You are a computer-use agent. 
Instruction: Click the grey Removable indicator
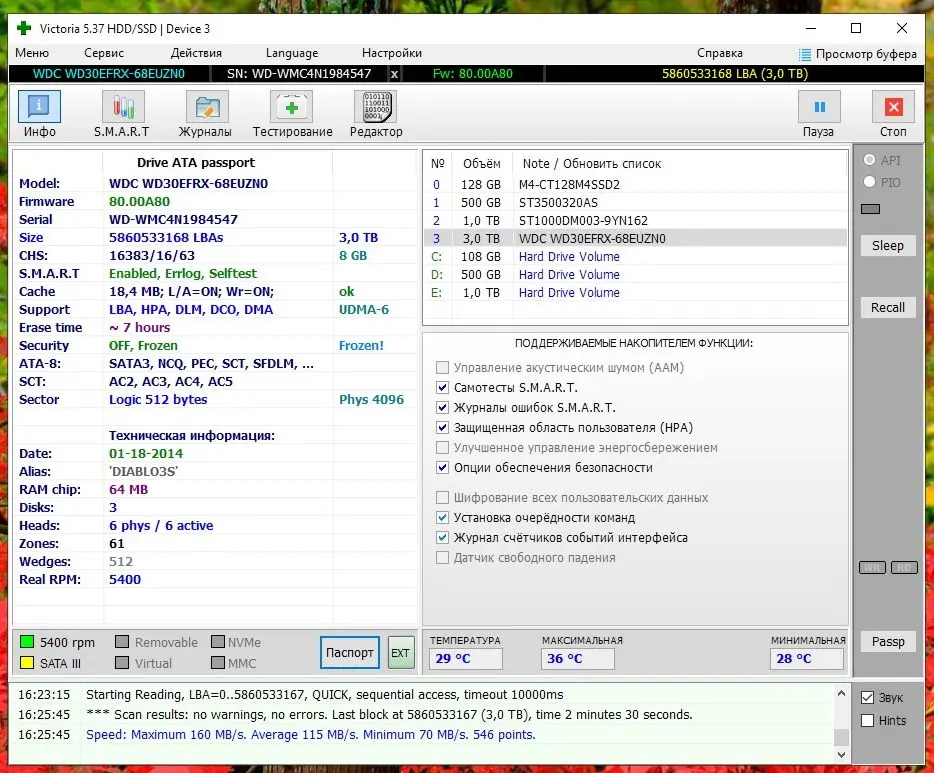pyautogui.click(x=122, y=641)
